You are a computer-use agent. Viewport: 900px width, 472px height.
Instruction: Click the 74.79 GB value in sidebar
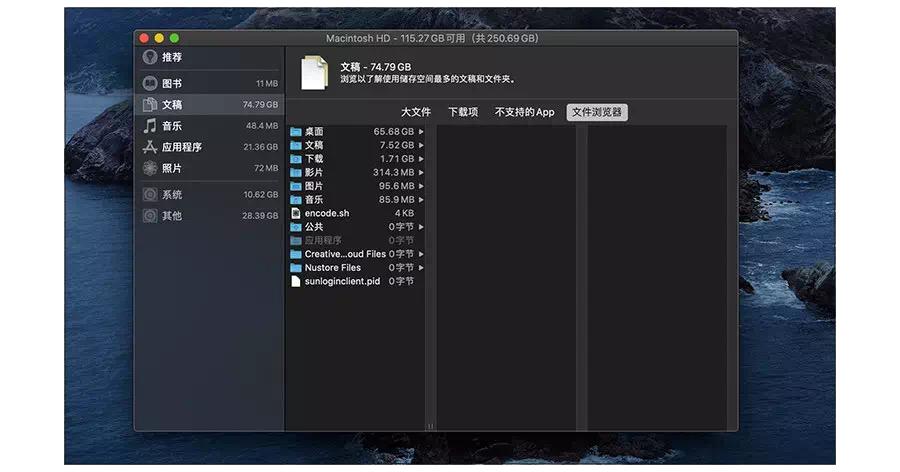click(260, 105)
